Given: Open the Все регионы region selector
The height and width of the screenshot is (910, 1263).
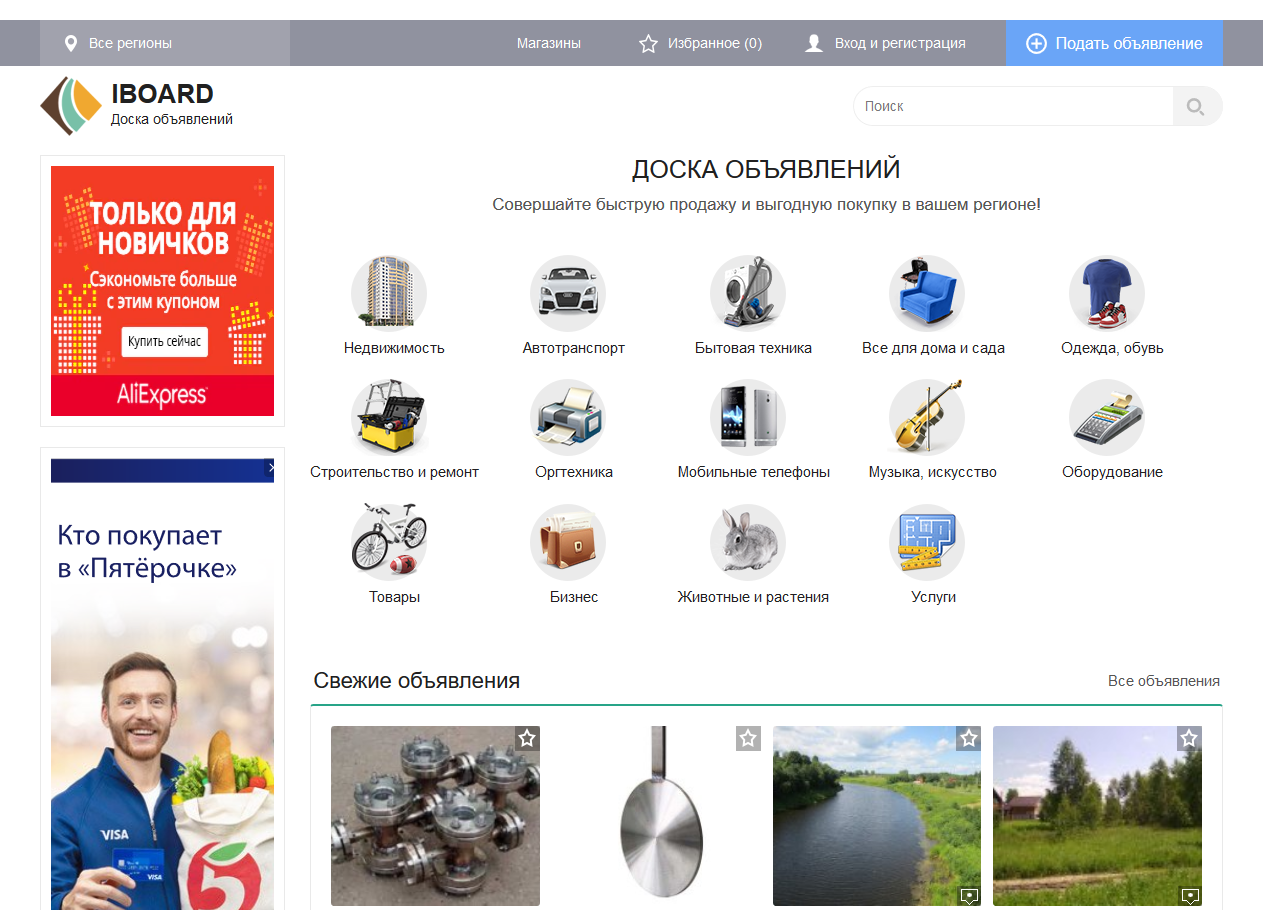Looking at the screenshot, I should point(130,43).
